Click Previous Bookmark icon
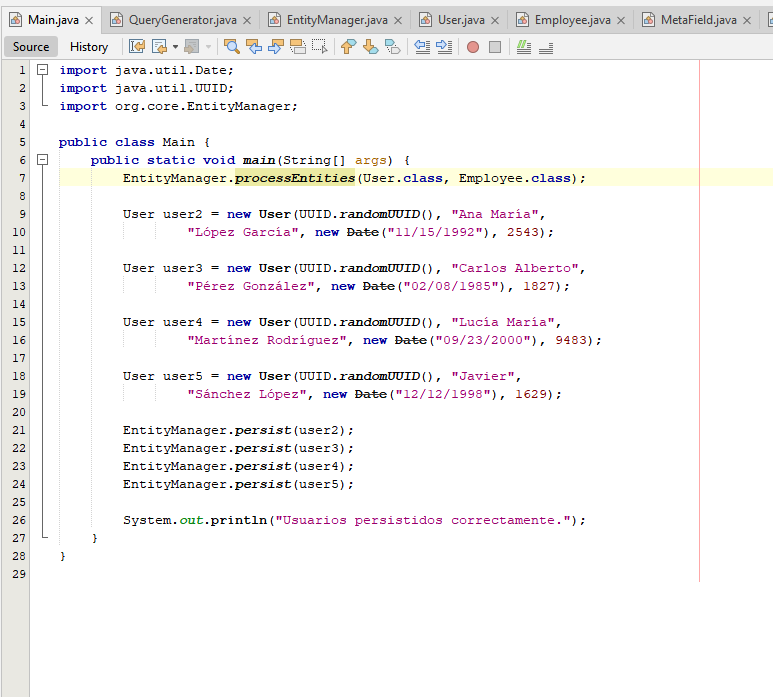The image size is (773, 697). [x=349, y=47]
